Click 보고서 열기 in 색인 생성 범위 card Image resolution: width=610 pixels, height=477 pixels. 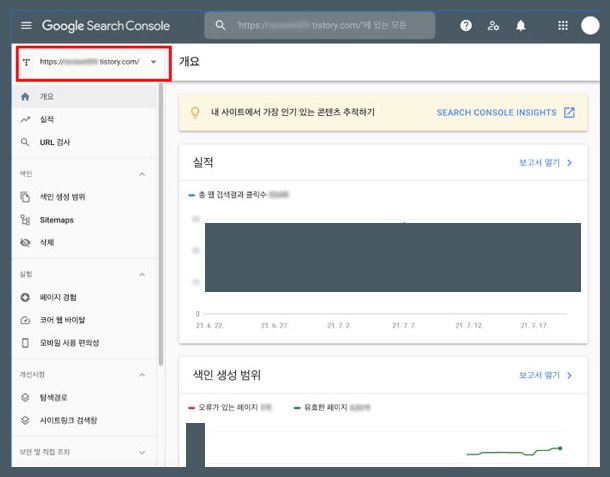click(539, 375)
